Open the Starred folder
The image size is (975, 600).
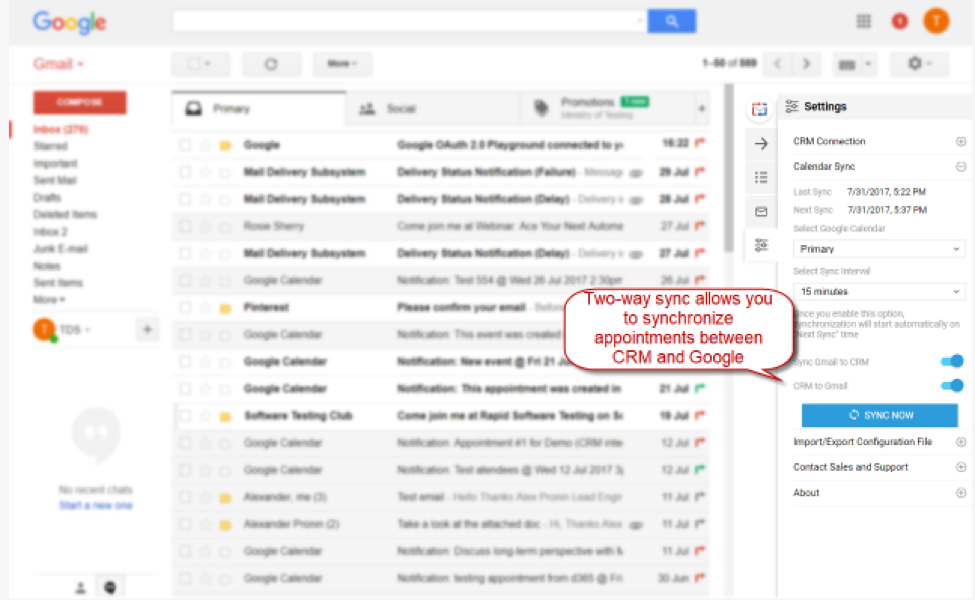click(x=50, y=146)
